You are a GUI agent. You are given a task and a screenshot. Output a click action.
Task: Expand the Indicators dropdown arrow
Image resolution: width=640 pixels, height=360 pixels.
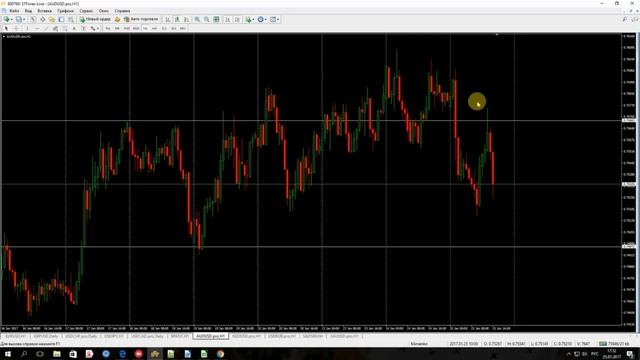point(253,19)
